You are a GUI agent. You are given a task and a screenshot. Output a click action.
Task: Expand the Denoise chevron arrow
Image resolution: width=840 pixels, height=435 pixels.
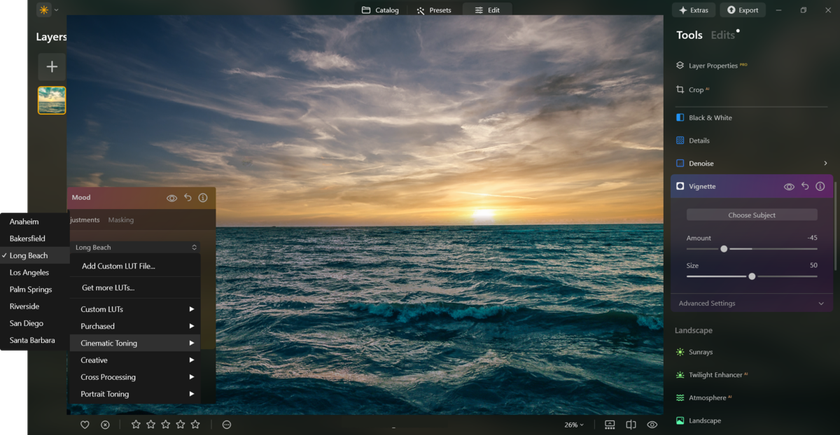pos(825,163)
